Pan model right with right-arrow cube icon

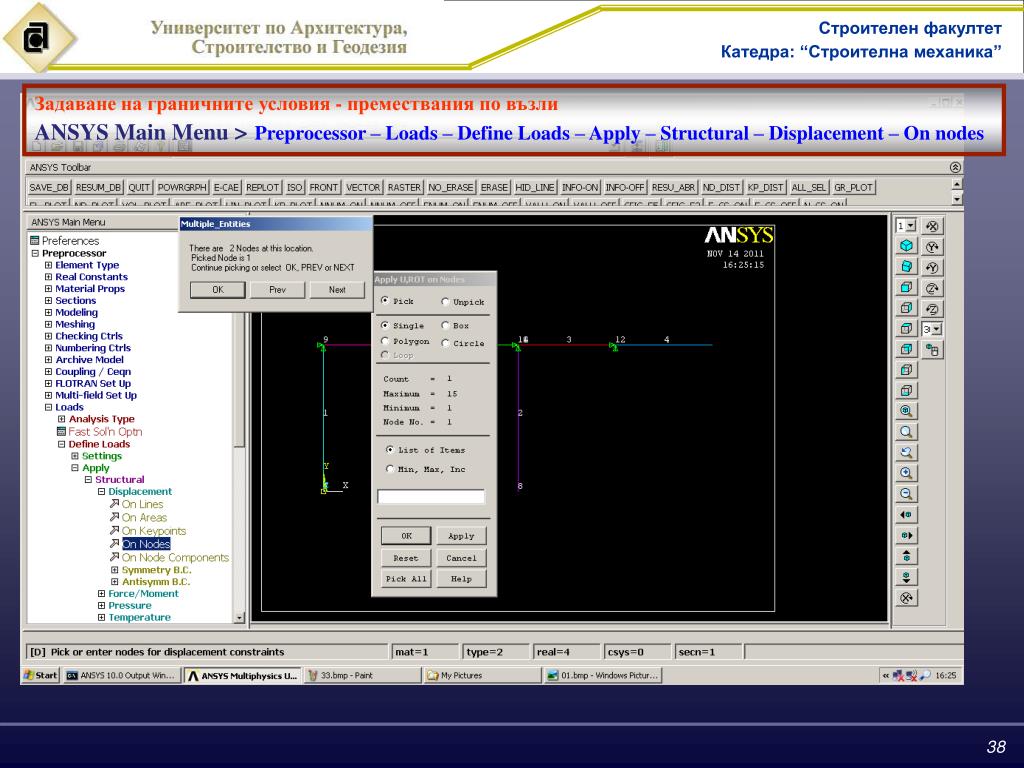(x=906, y=536)
